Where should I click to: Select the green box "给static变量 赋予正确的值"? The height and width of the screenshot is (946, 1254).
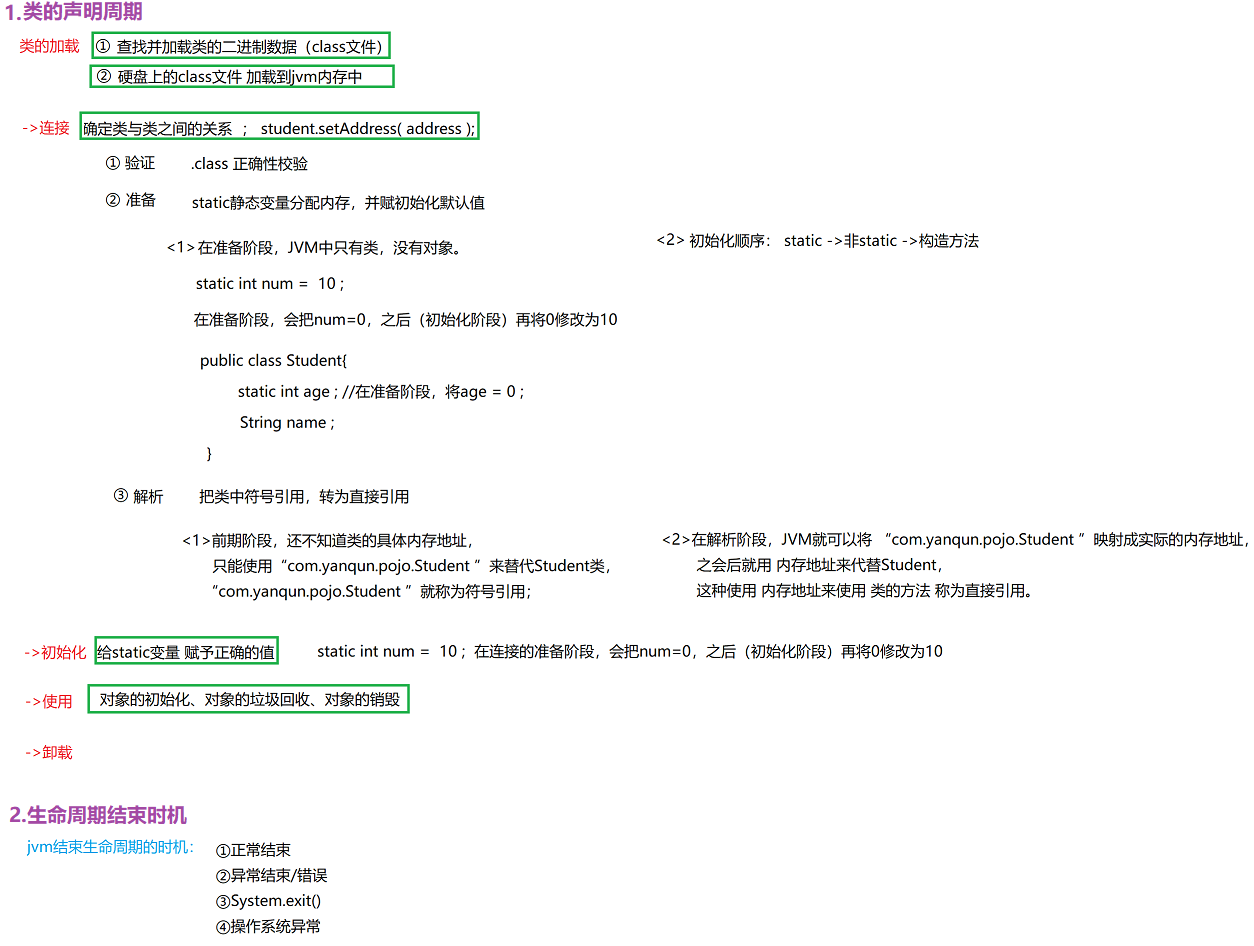pos(186,652)
